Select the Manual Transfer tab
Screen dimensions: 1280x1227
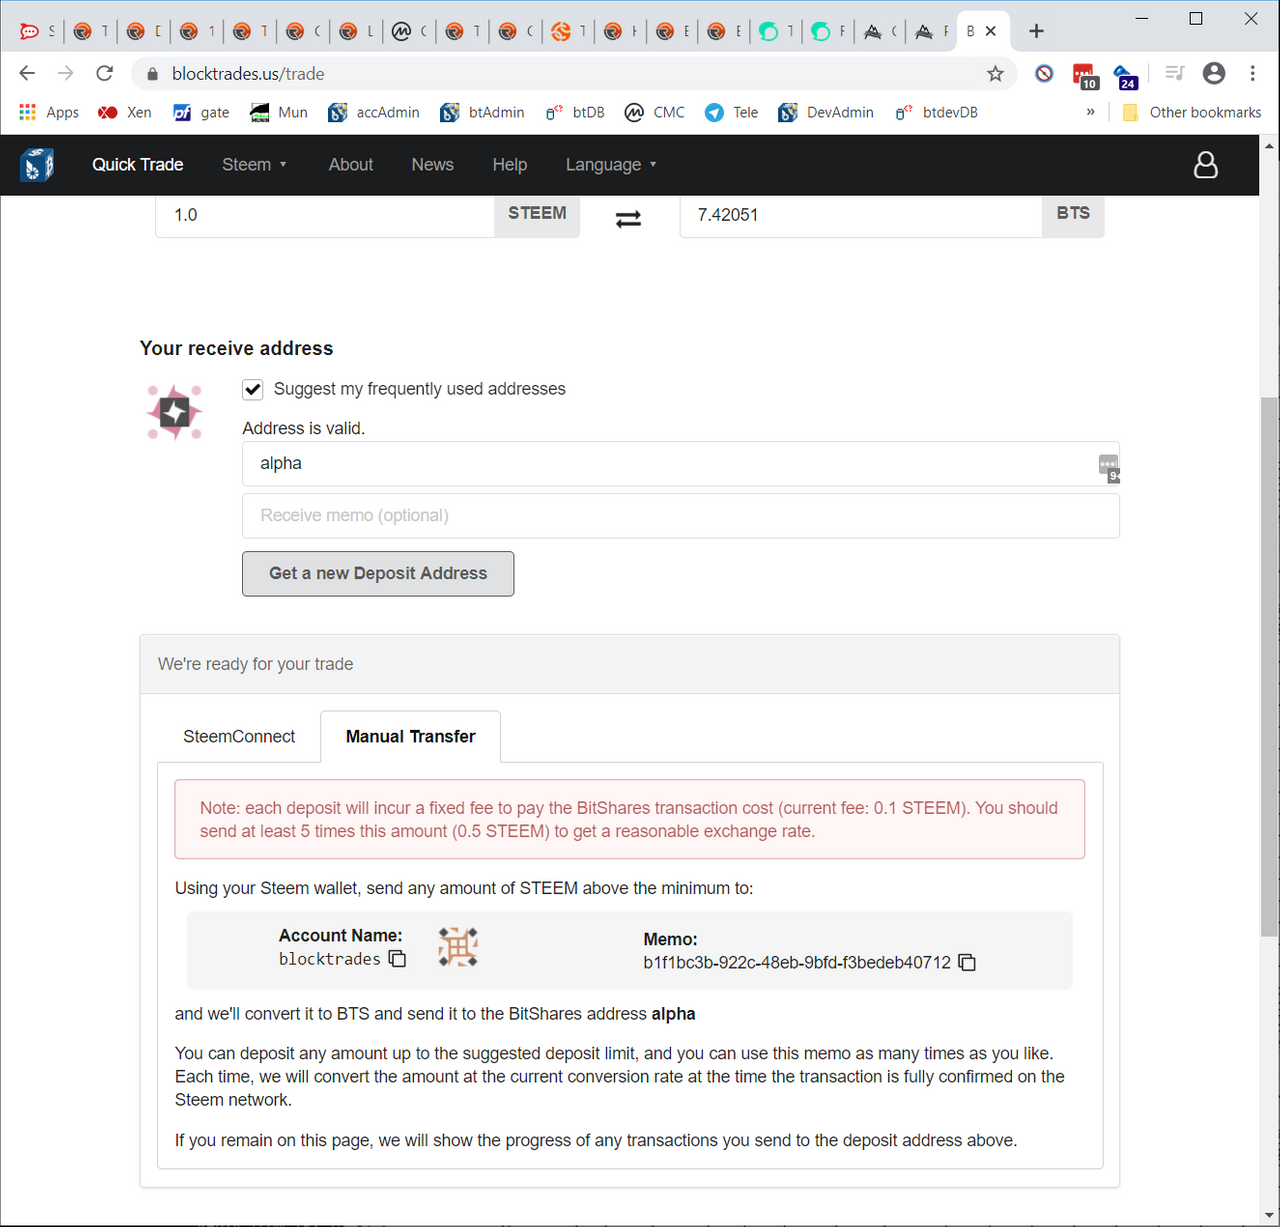tap(410, 737)
